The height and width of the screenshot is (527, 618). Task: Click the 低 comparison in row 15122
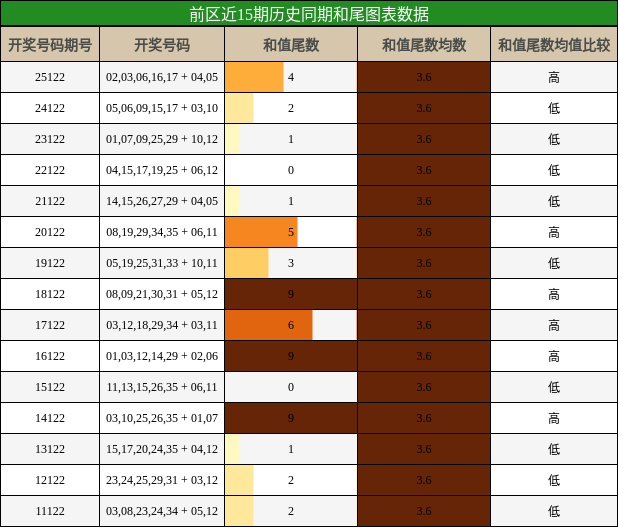click(554, 387)
